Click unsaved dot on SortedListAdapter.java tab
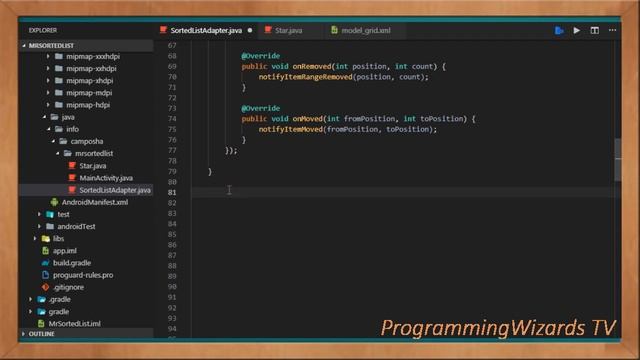 click(x=250, y=30)
